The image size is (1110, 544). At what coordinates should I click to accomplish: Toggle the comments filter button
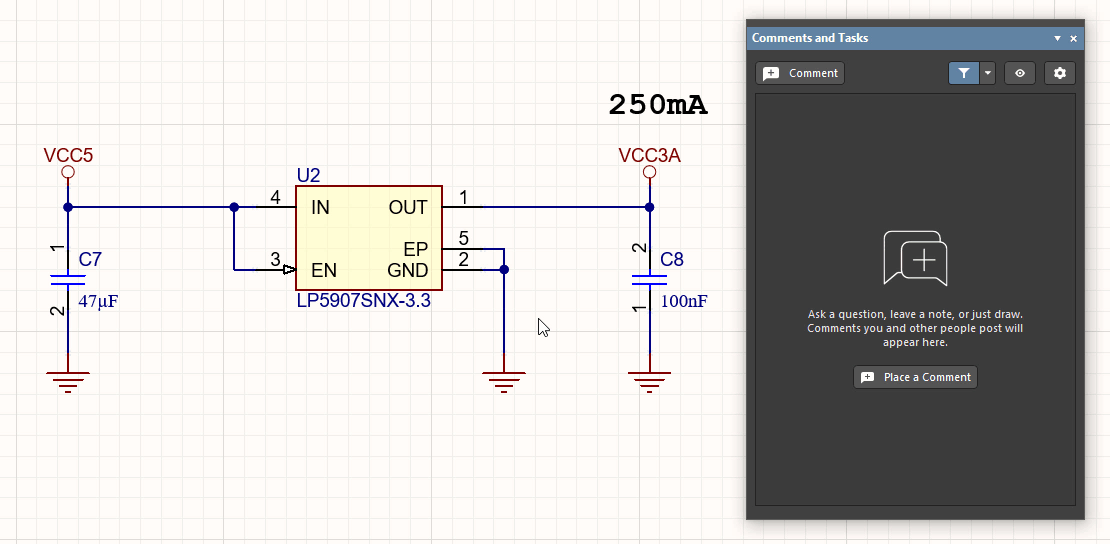click(963, 73)
